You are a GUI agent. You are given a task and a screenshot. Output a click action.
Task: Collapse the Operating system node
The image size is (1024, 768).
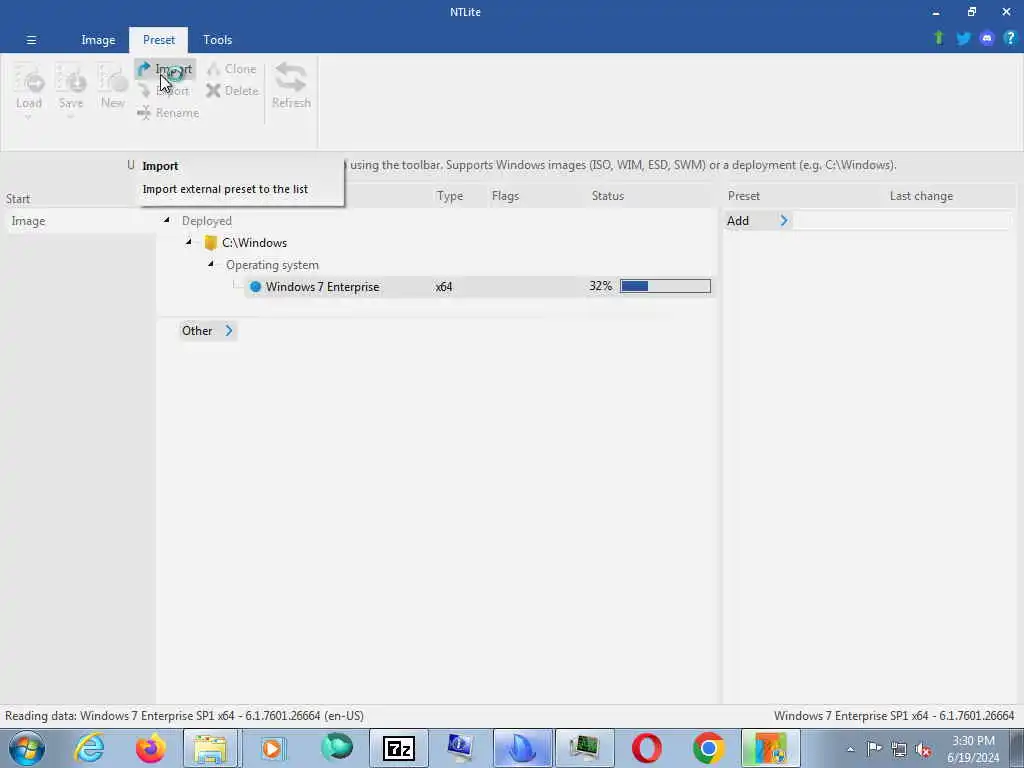coord(211,264)
